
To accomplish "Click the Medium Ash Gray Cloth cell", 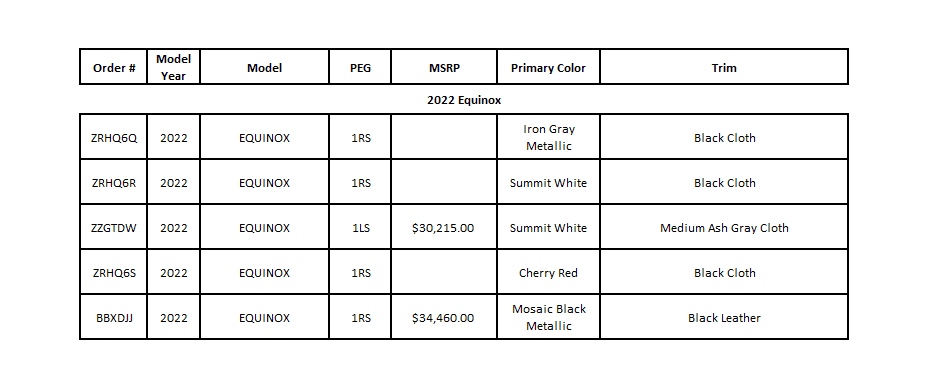I will click(x=724, y=227).
